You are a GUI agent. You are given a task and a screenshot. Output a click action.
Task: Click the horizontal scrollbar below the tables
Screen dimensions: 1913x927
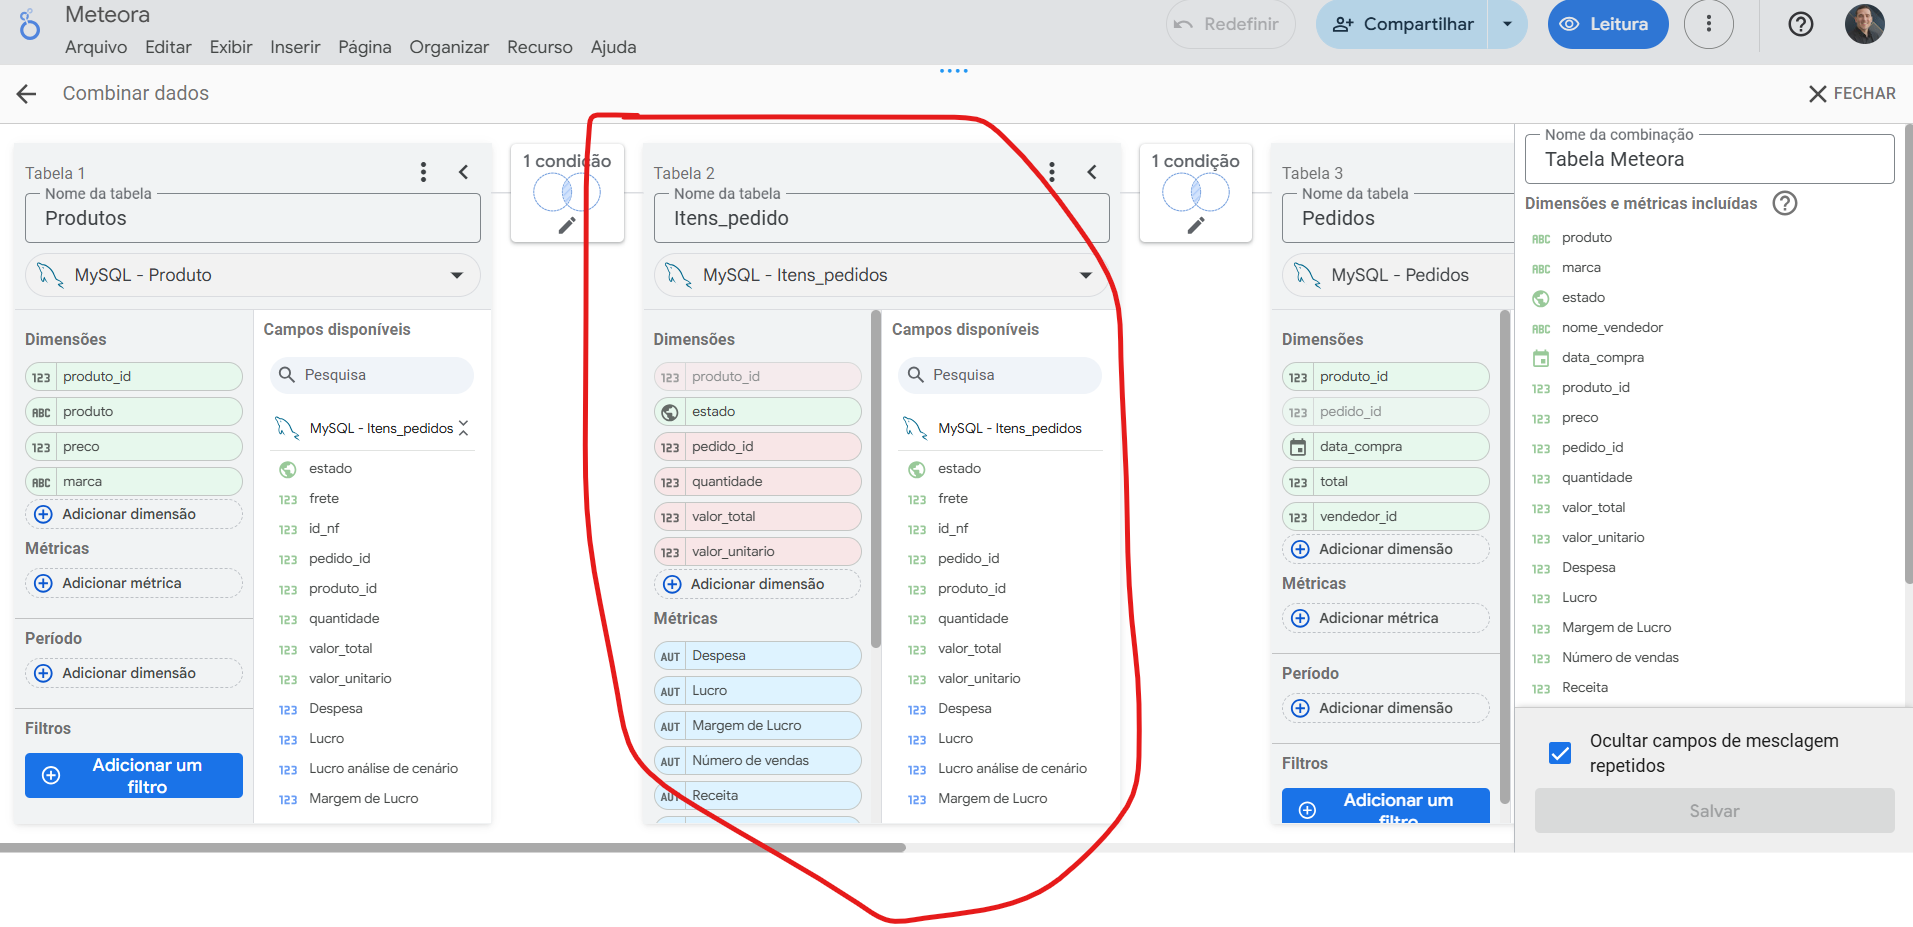[x=453, y=848]
